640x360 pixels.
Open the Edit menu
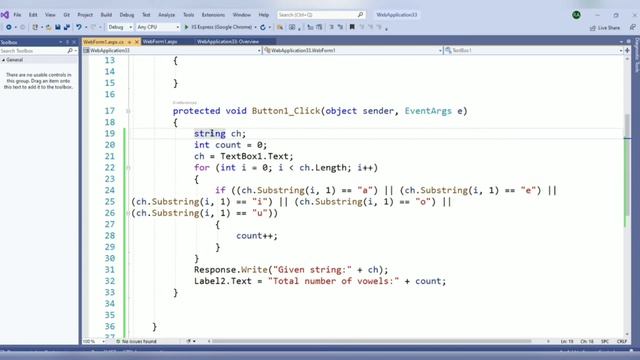(33, 15)
